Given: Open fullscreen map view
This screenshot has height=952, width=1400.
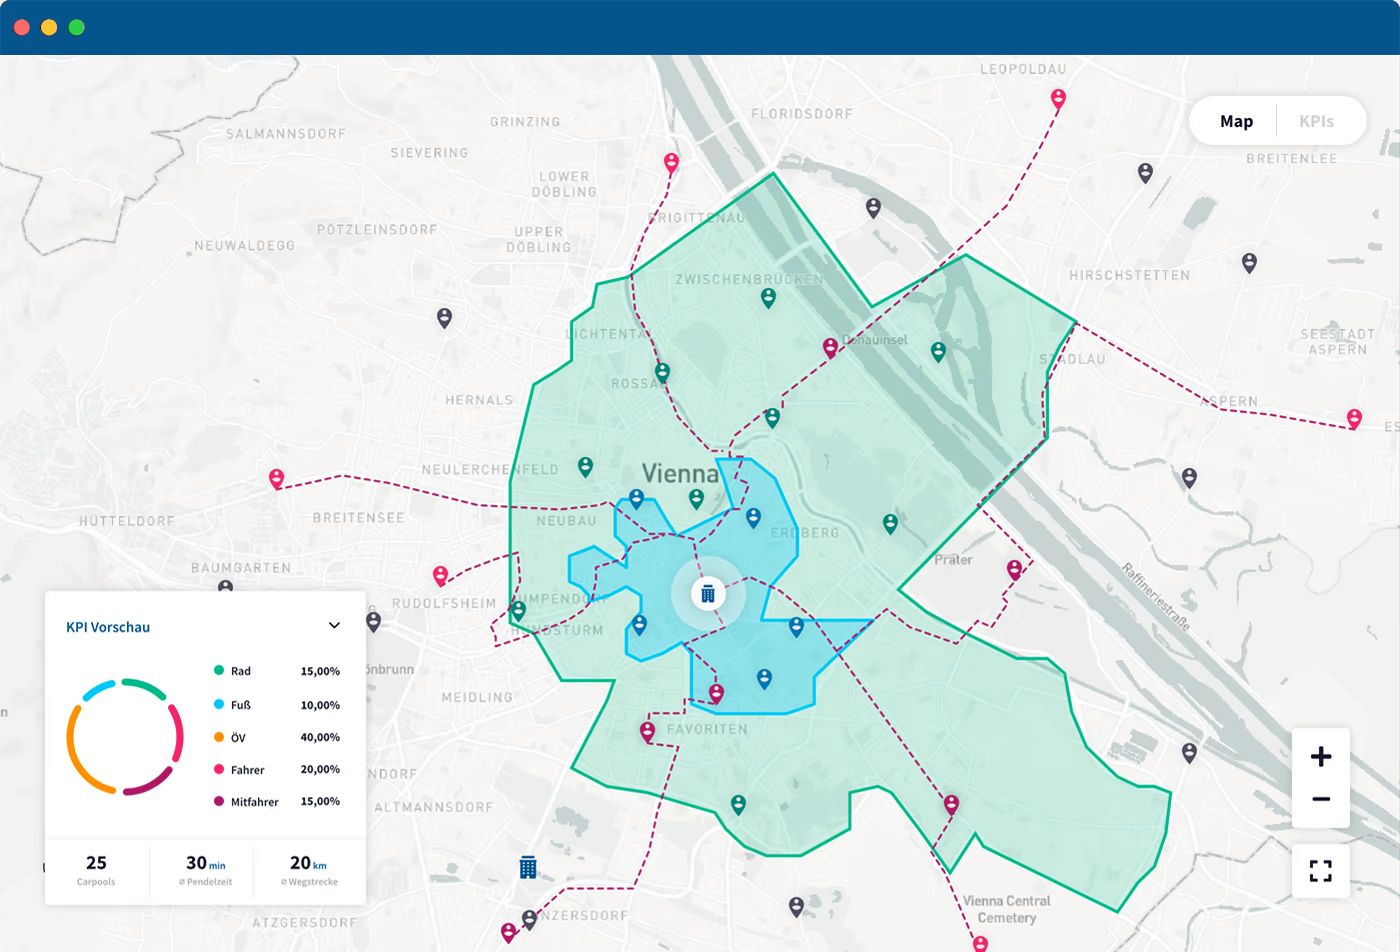Looking at the screenshot, I should click(x=1321, y=871).
